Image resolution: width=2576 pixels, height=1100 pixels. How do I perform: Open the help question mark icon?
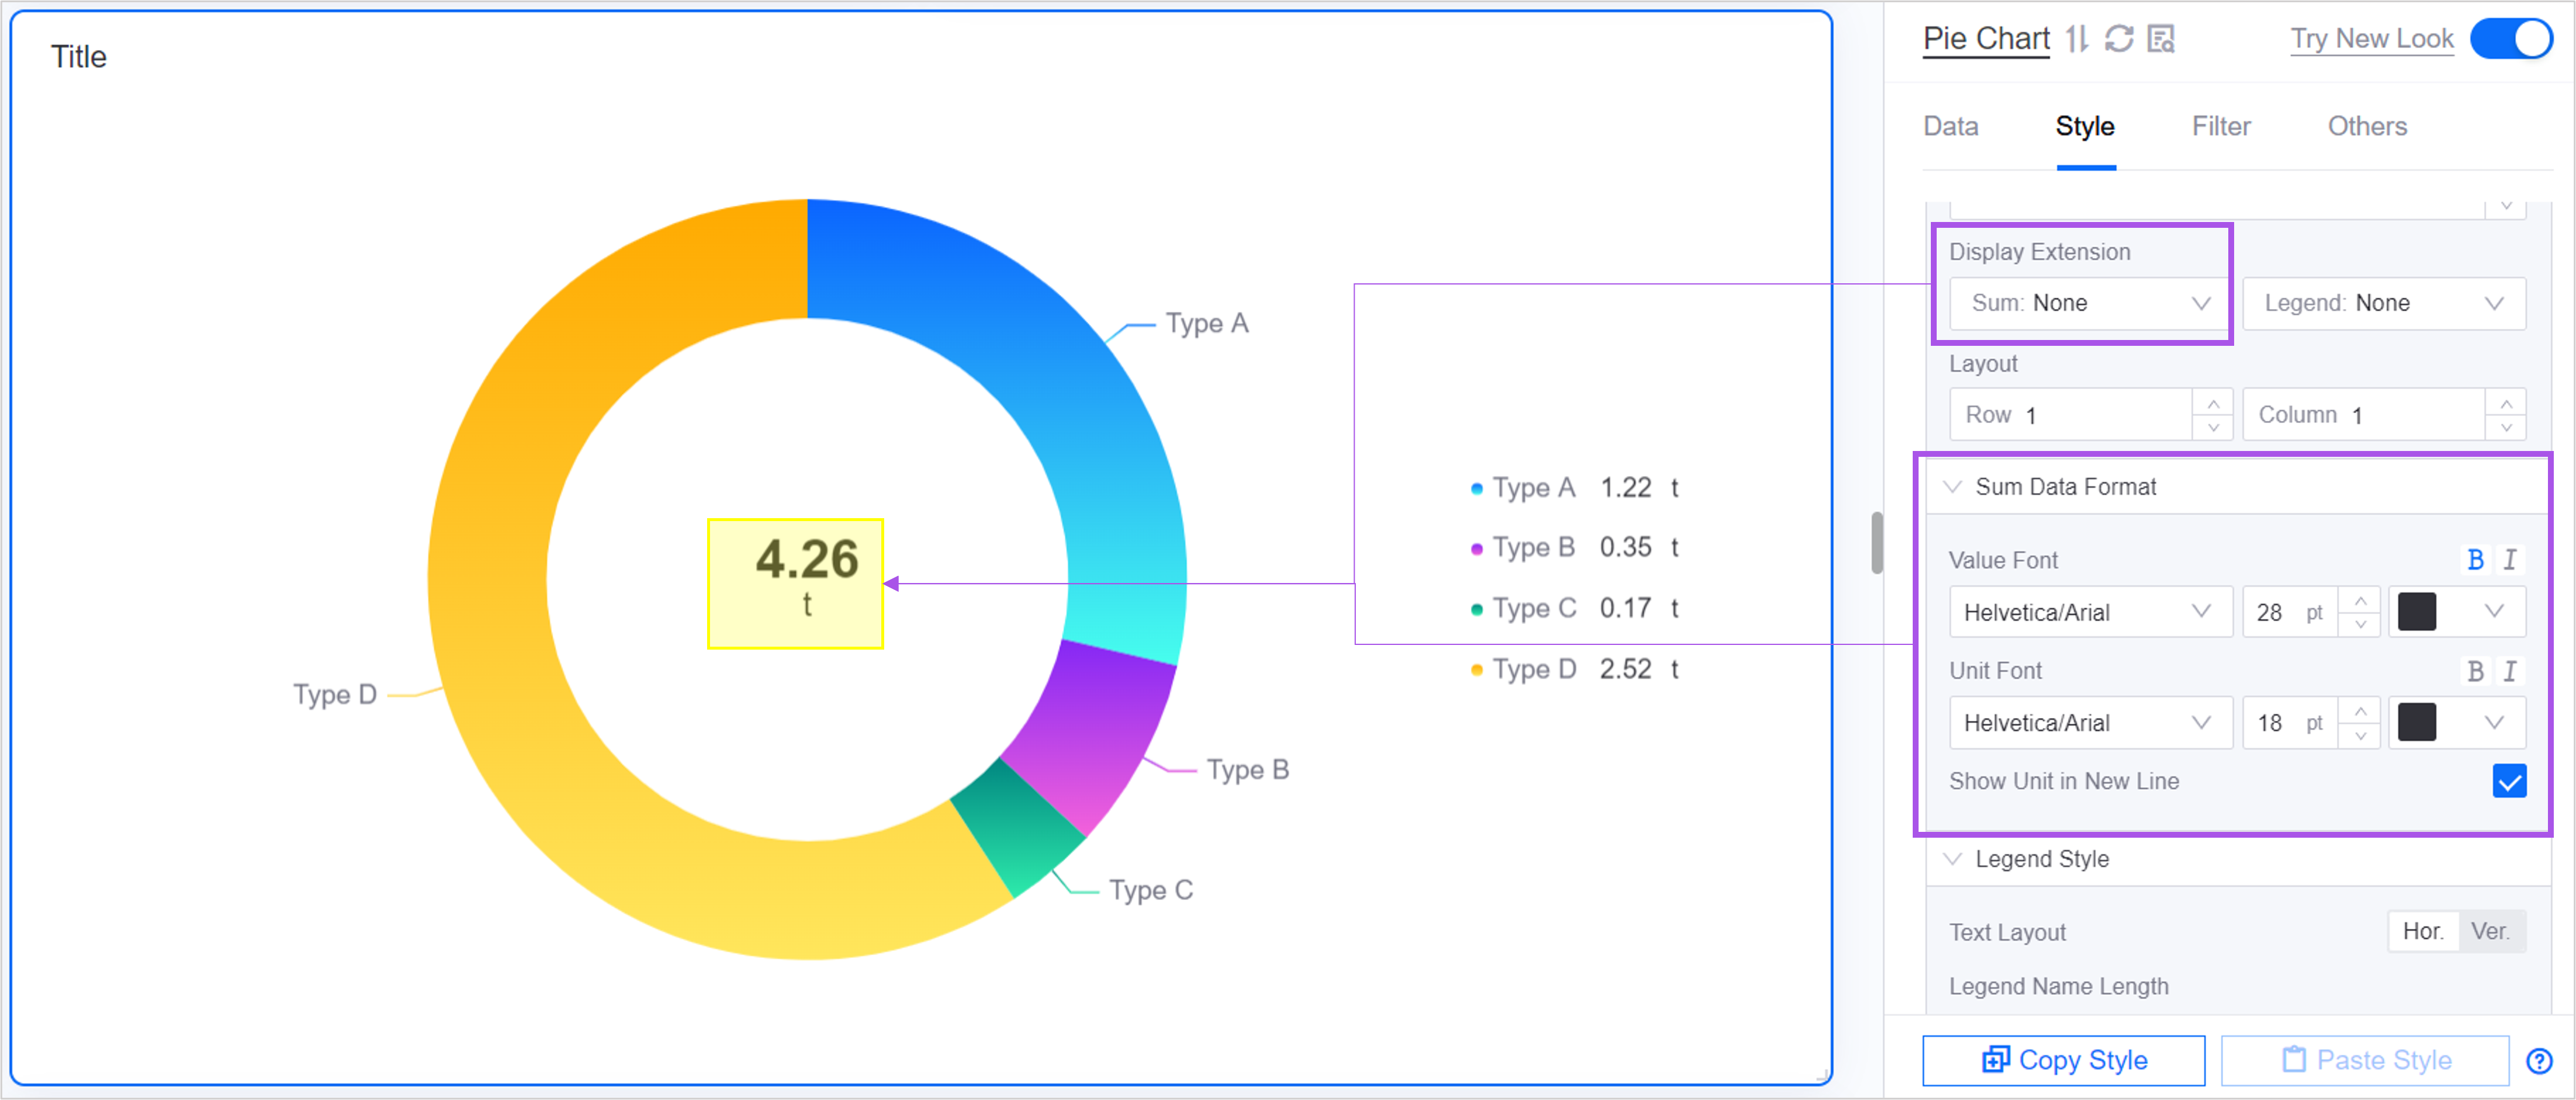(2539, 1061)
